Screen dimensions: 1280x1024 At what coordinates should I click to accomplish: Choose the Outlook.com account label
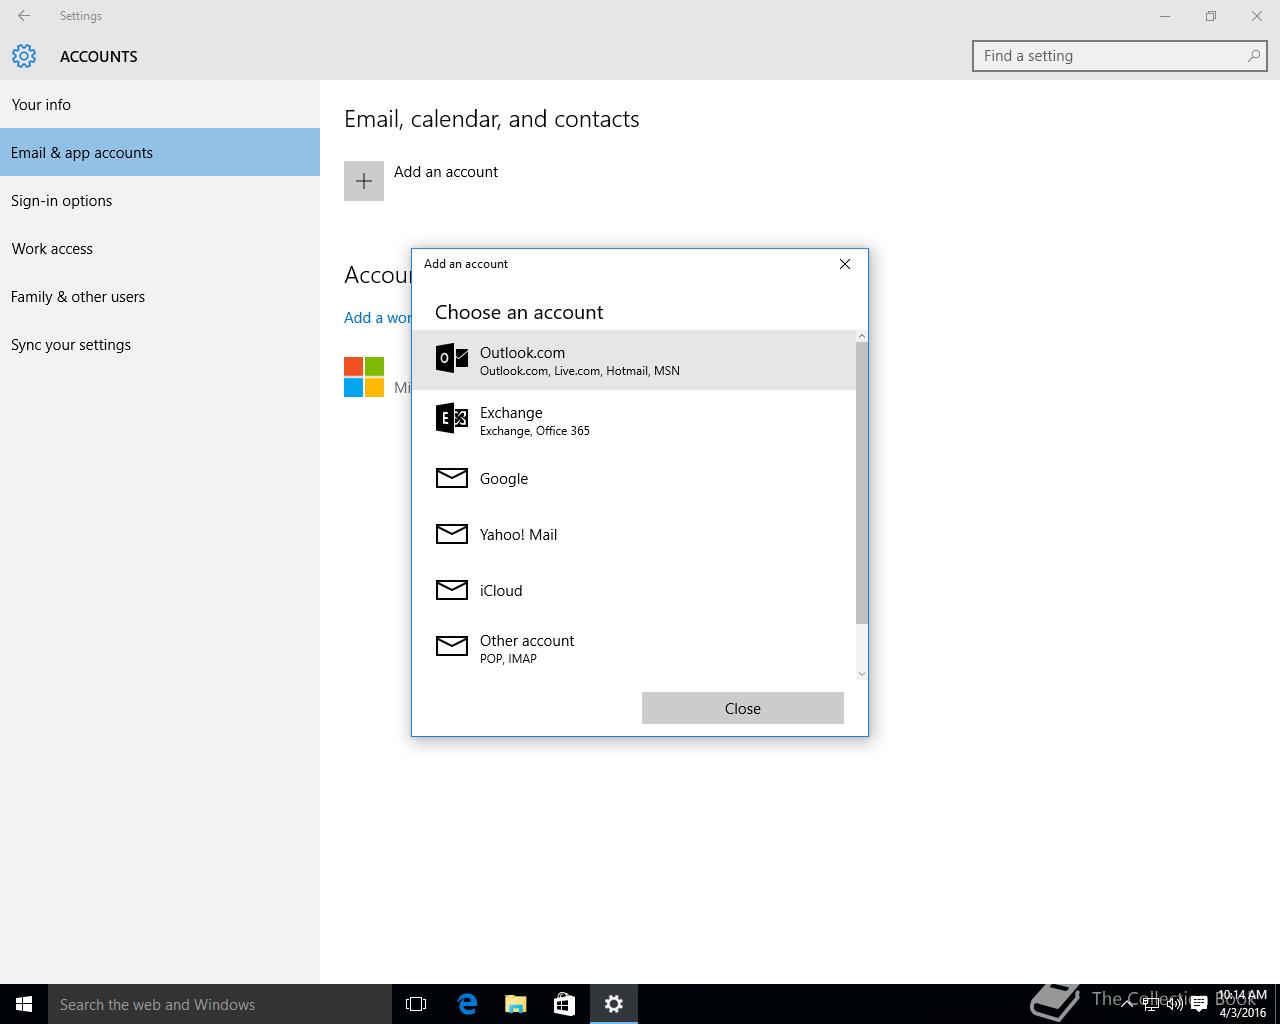(x=522, y=352)
